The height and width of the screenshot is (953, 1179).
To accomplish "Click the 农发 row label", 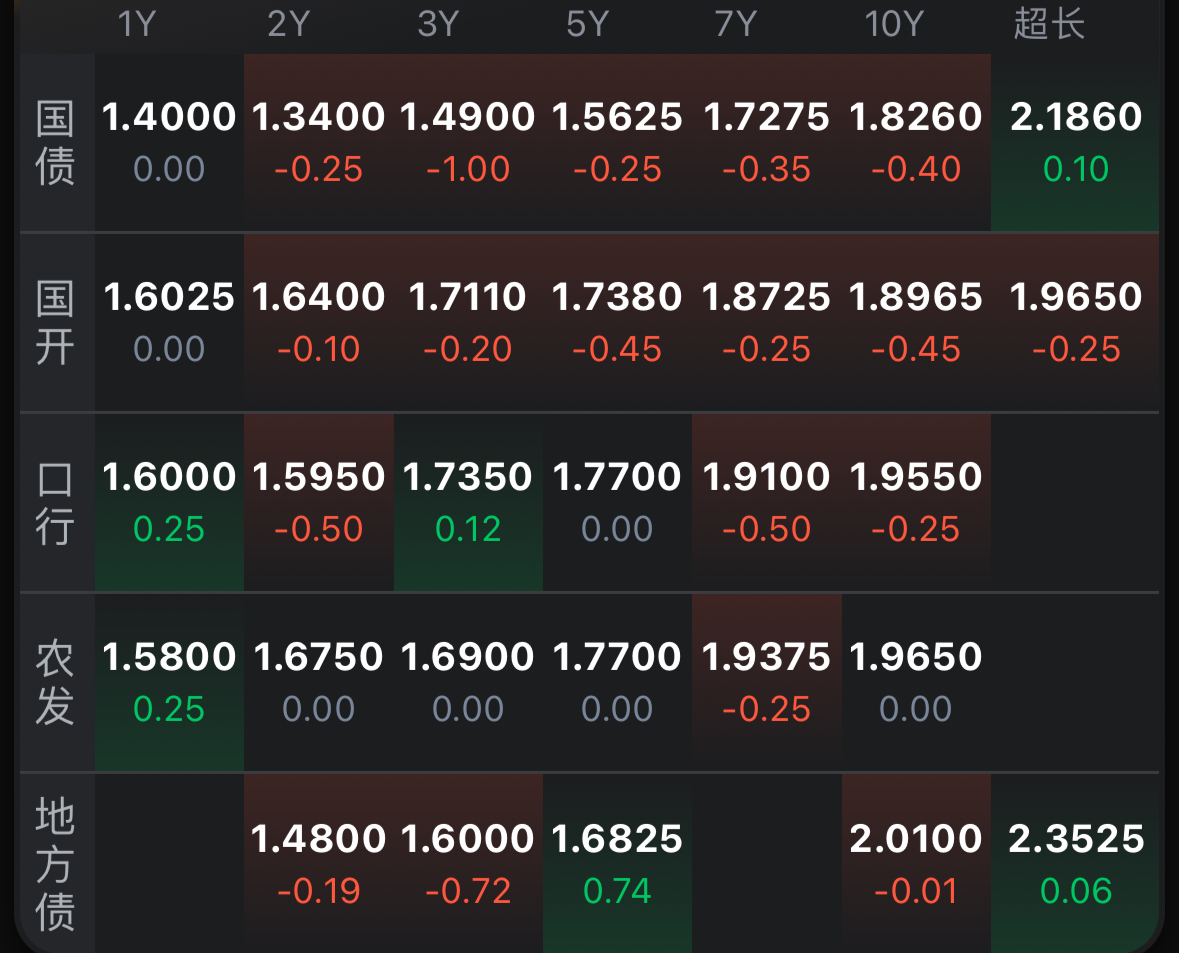I will point(55,683).
